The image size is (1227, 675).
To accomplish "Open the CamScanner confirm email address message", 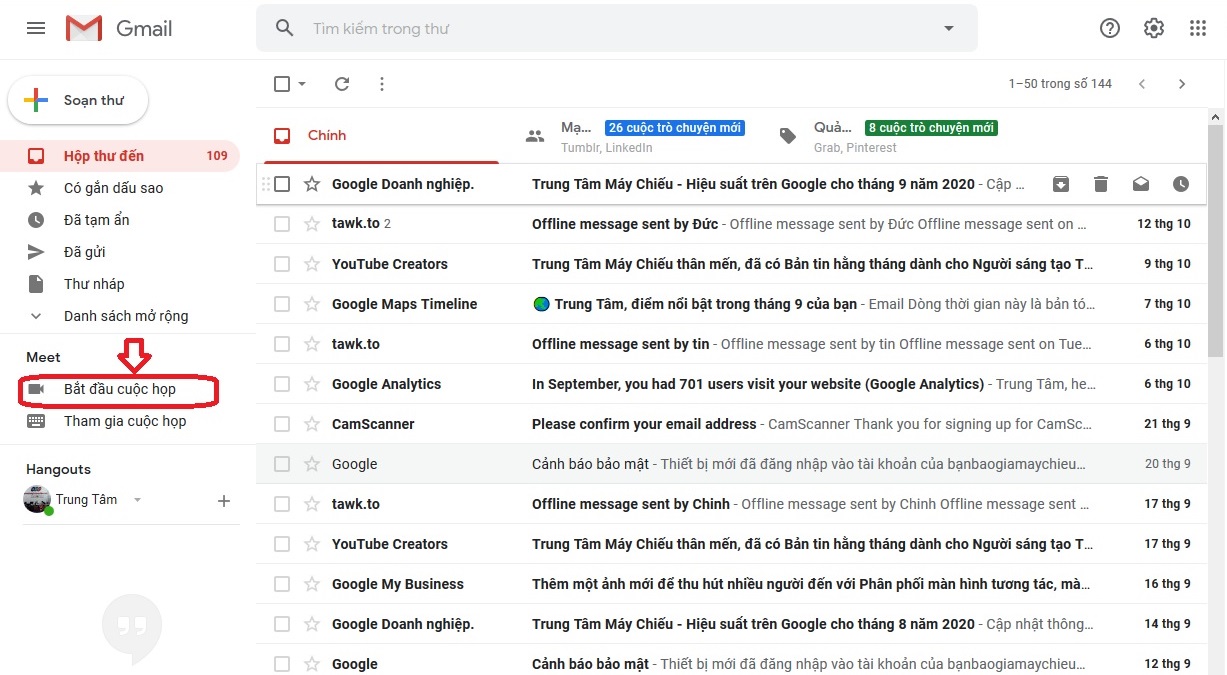I will (732, 424).
